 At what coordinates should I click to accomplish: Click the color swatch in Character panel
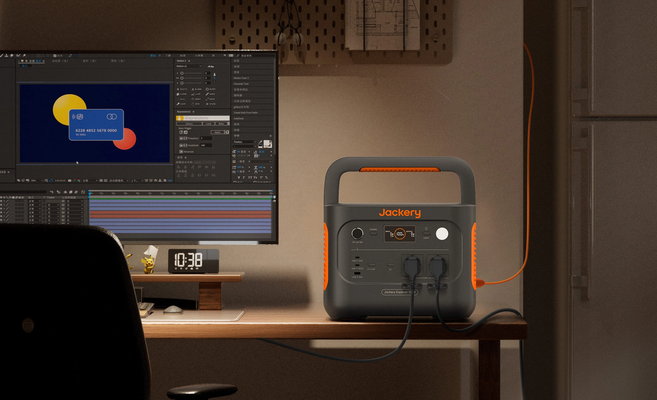pyautogui.click(x=267, y=144)
